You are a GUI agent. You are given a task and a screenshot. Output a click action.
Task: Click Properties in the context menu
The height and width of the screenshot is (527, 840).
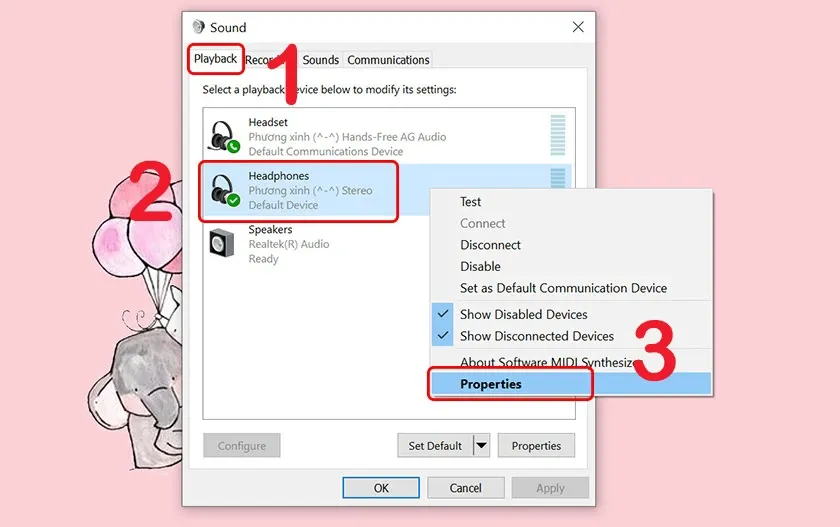pyautogui.click(x=572, y=384)
